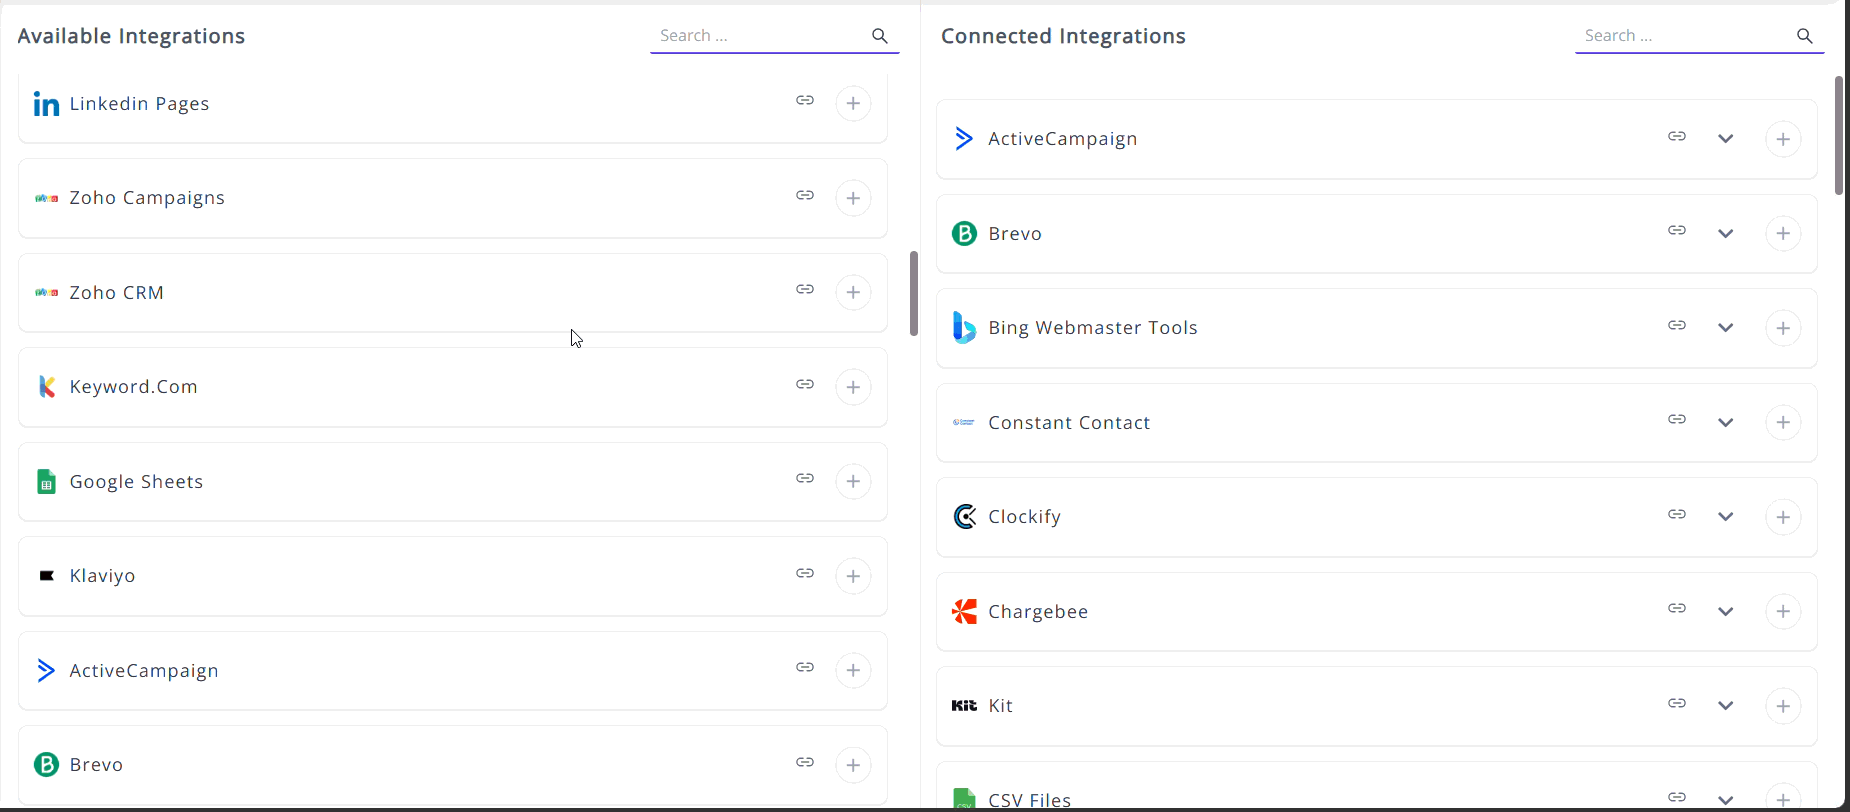
Task: Click the search magnifier in Connected Integrations
Action: pyautogui.click(x=1805, y=36)
